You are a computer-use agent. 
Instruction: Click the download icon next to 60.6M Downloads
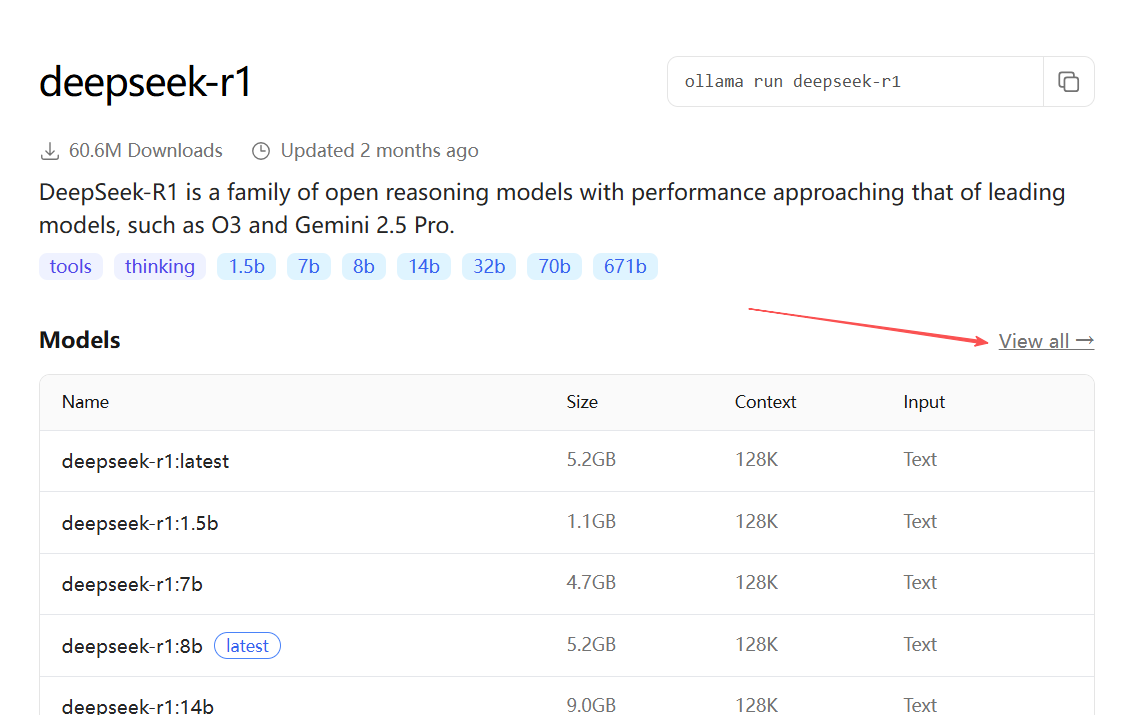tap(50, 151)
